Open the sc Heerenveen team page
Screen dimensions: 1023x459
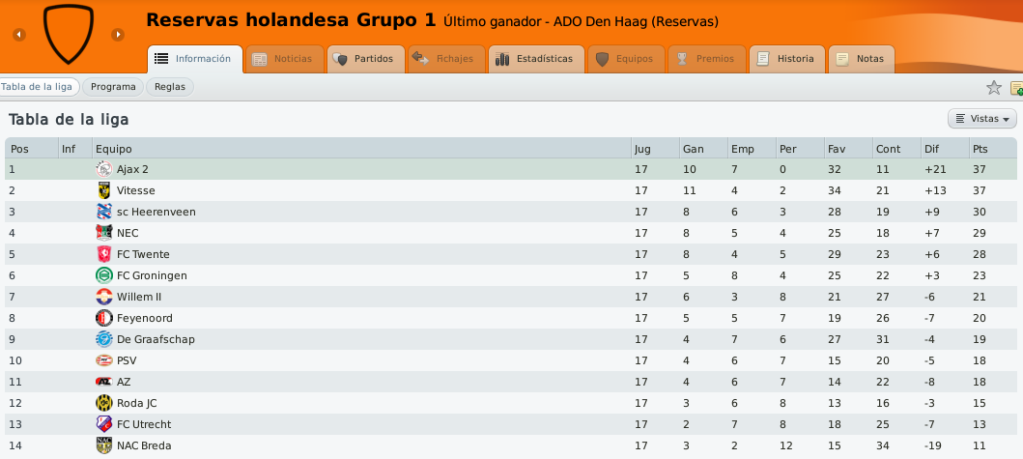click(156, 212)
